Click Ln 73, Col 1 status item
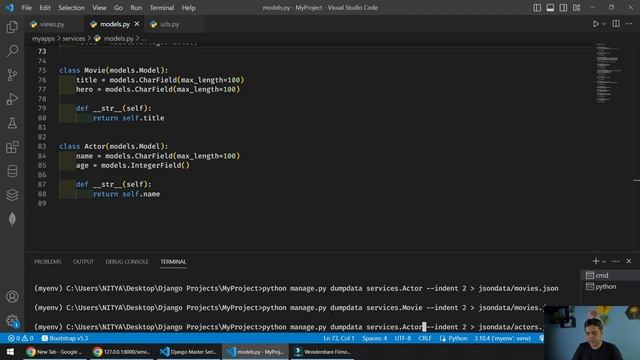Screen dimensions: 640x360 tap(339, 338)
